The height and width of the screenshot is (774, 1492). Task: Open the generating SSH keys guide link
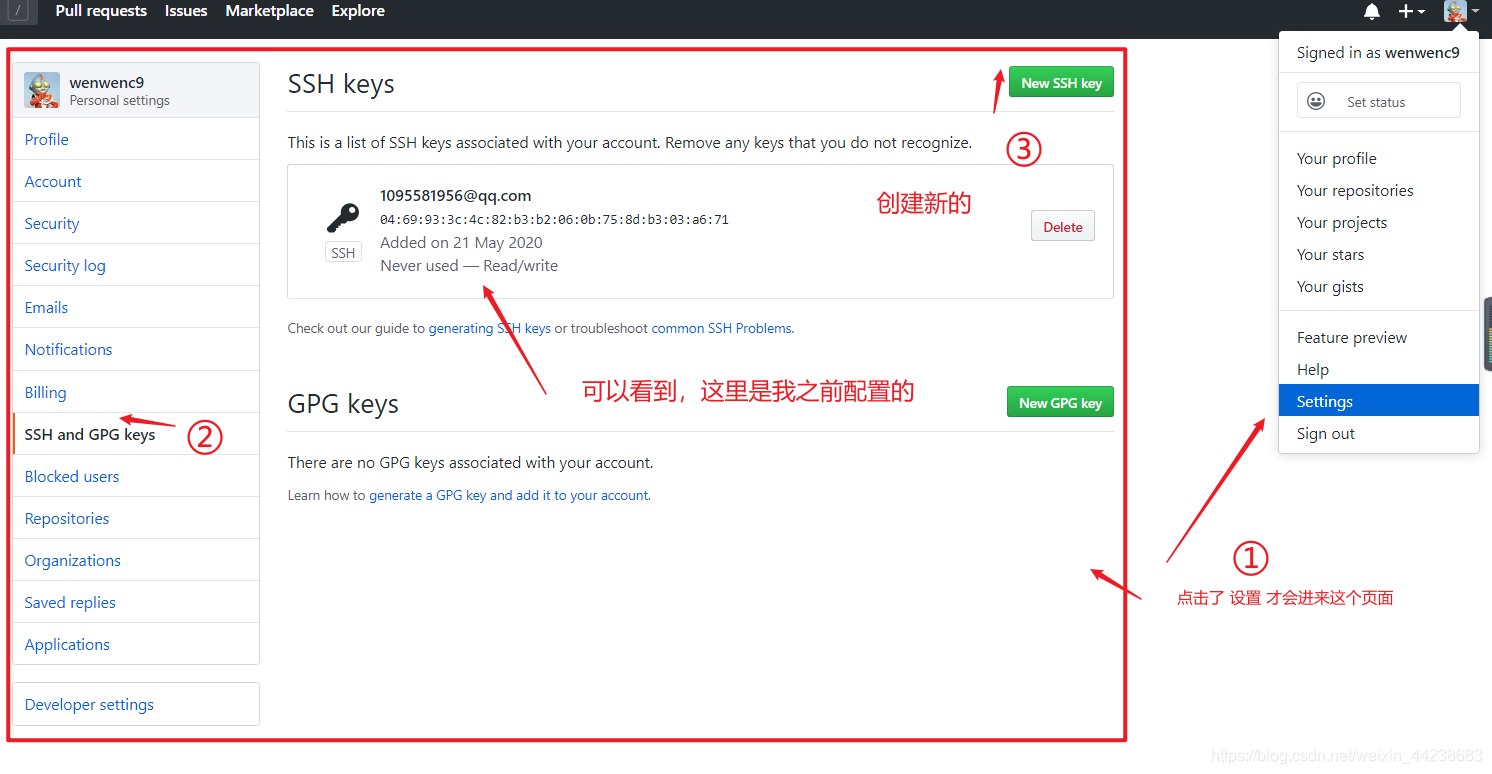point(490,328)
